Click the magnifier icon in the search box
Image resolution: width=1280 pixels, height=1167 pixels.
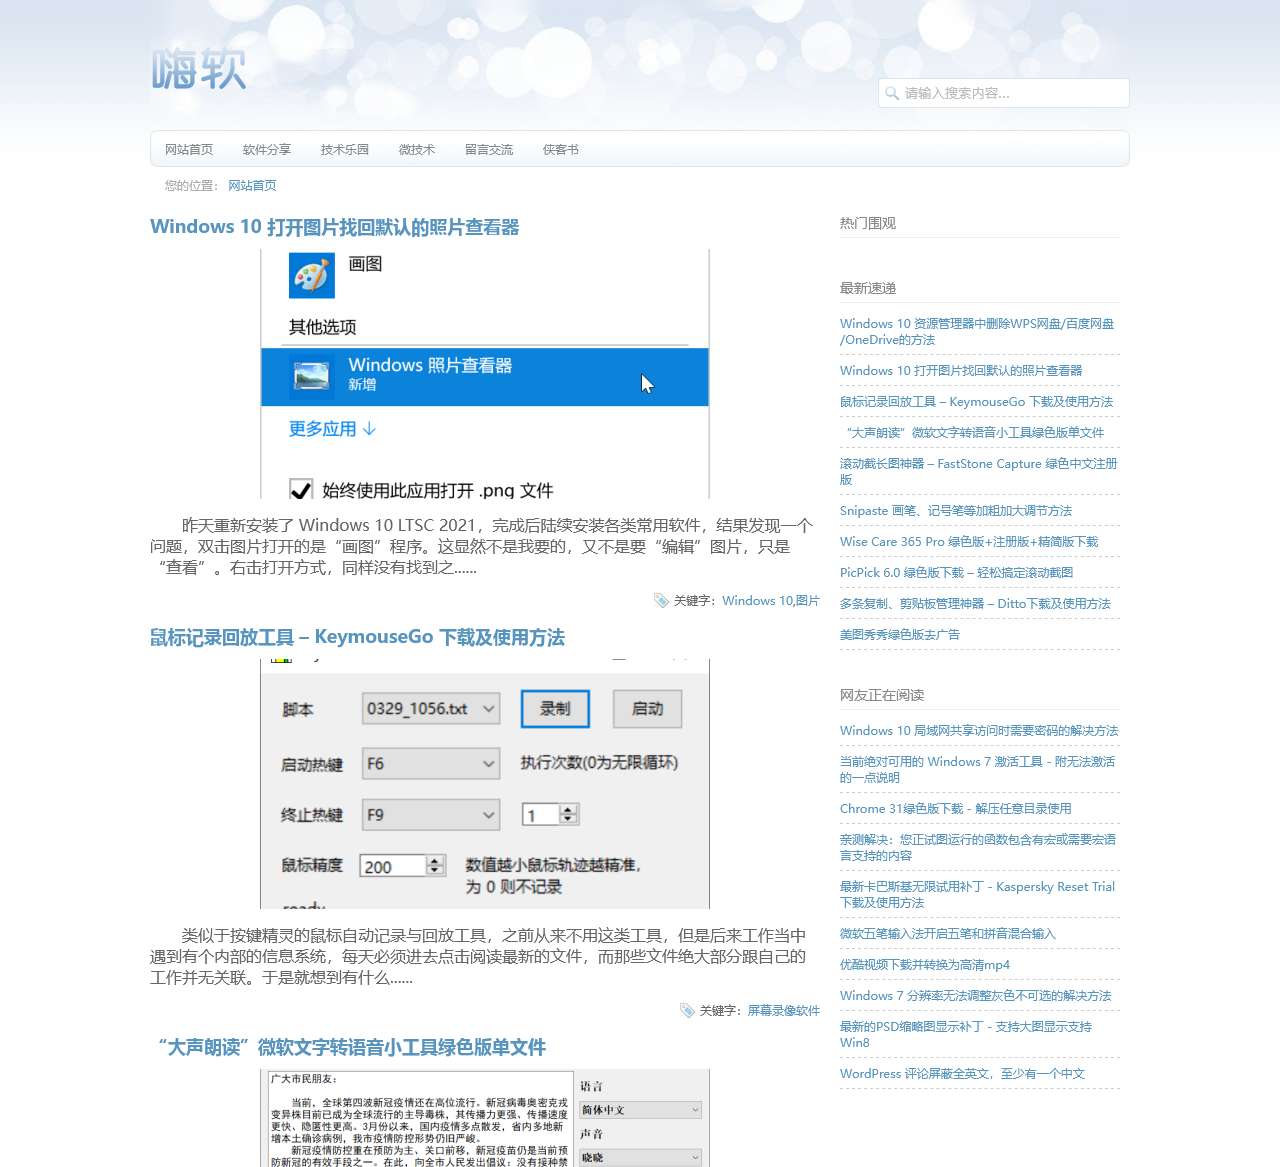(x=892, y=93)
